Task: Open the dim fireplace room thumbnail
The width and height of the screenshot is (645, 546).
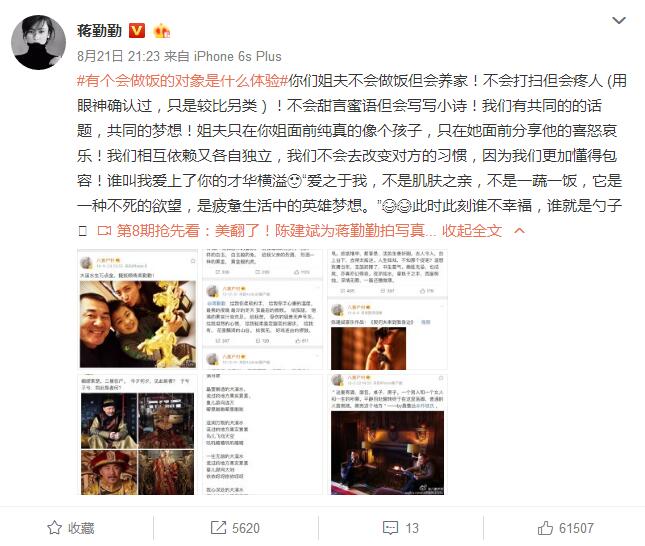Action: 387,434
